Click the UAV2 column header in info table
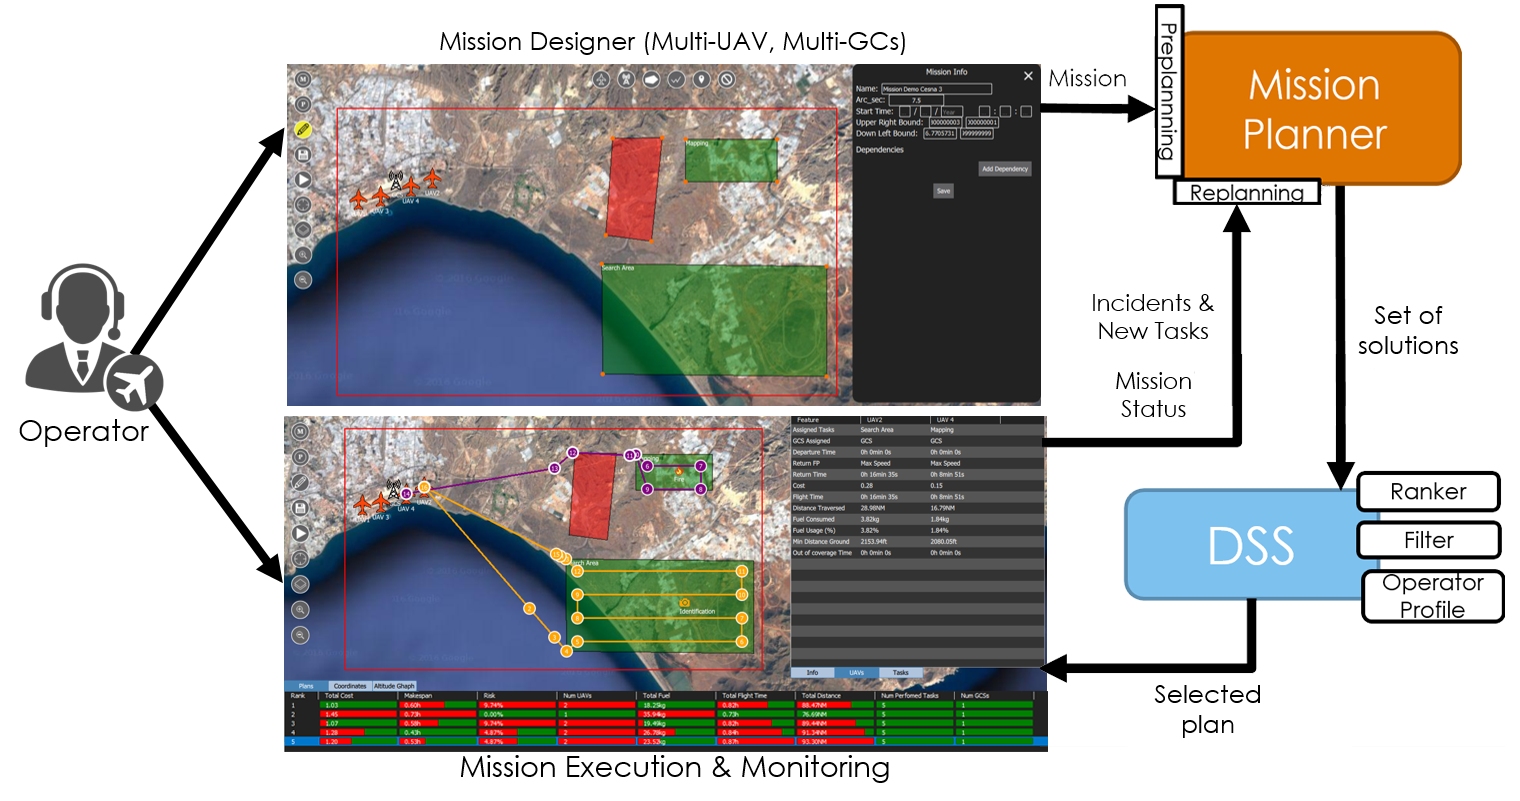 [895, 420]
